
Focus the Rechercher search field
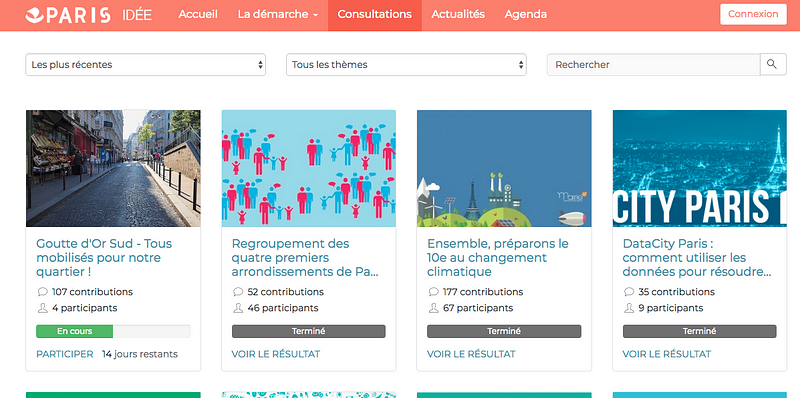pos(654,65)
